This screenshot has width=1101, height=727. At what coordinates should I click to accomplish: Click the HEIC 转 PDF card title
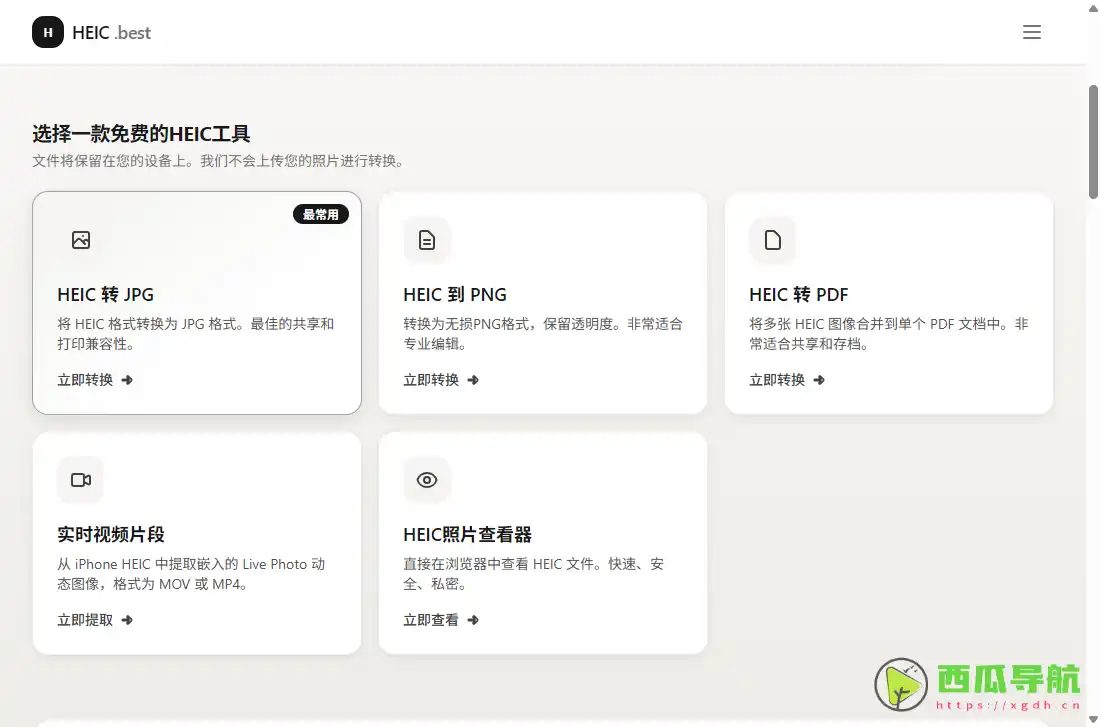pos(798,294)
